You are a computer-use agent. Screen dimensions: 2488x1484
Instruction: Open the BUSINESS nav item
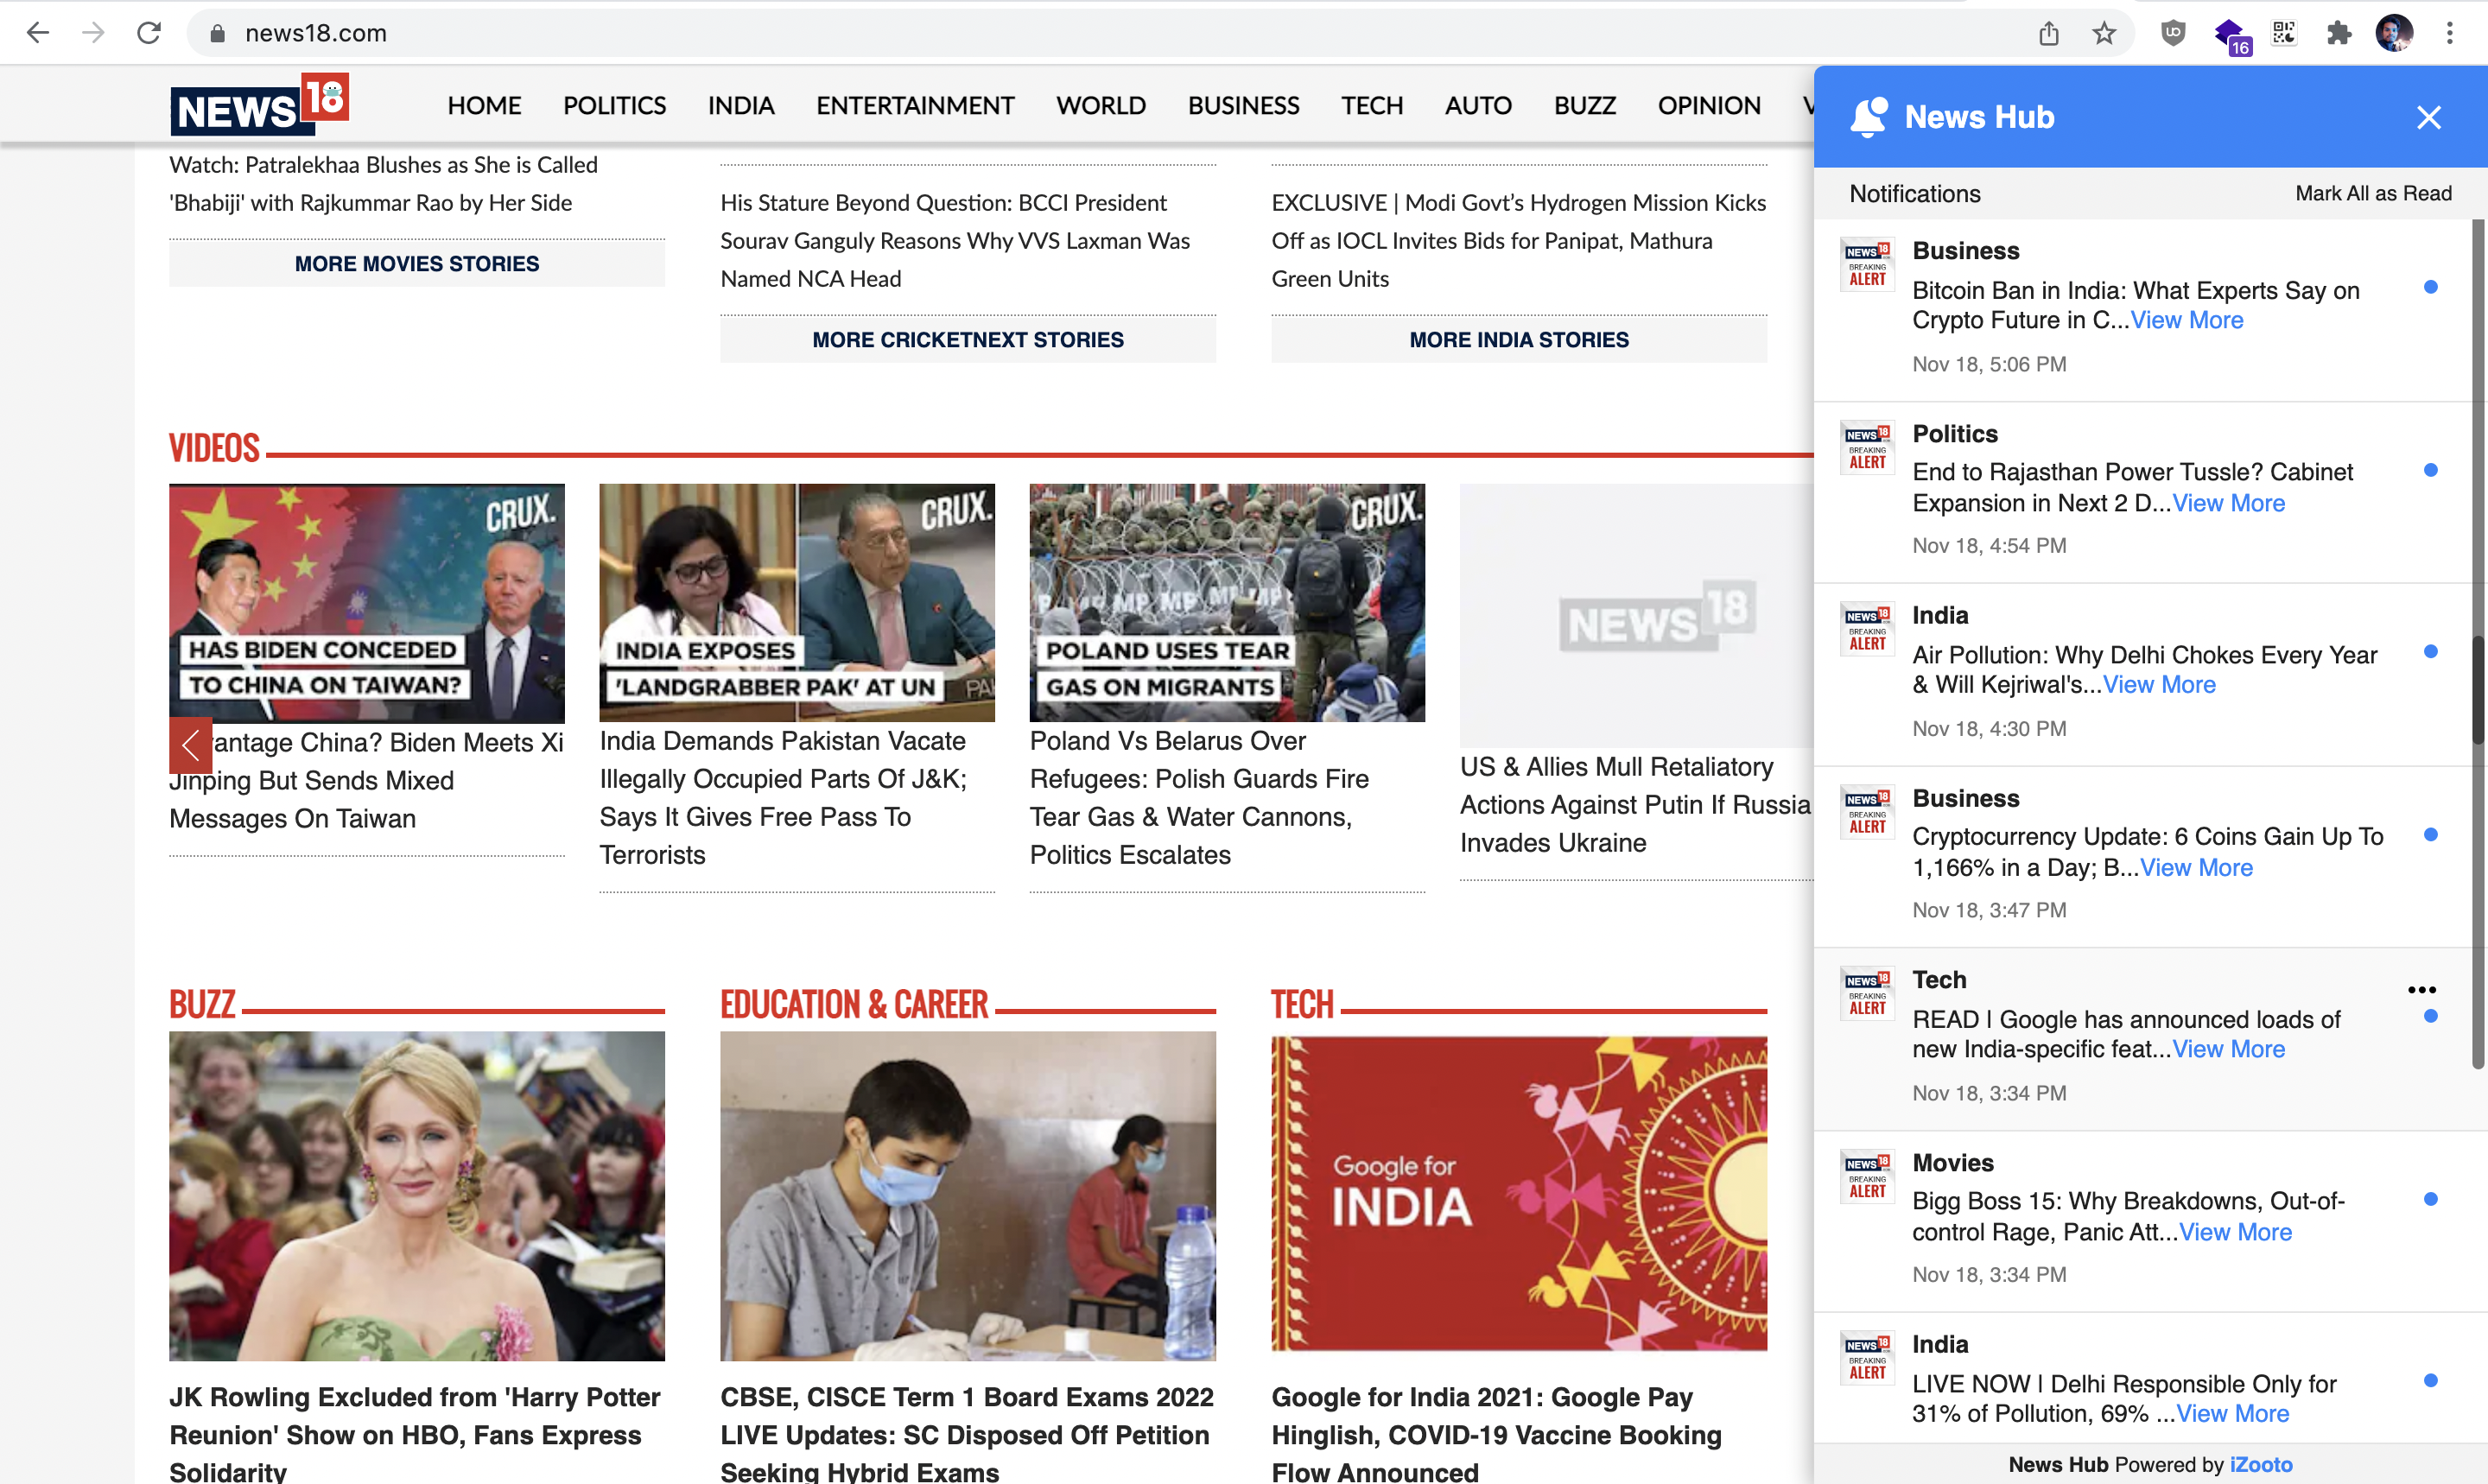click(1243, 105)
